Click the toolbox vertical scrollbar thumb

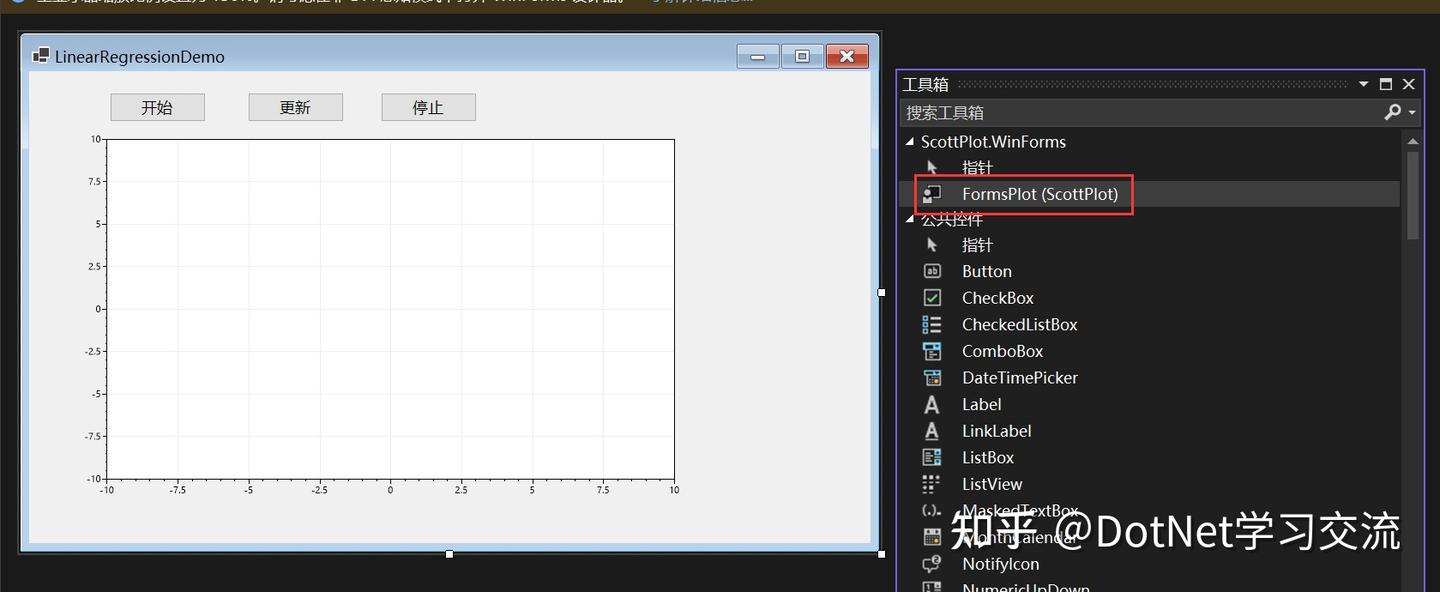pos(1413,195)
